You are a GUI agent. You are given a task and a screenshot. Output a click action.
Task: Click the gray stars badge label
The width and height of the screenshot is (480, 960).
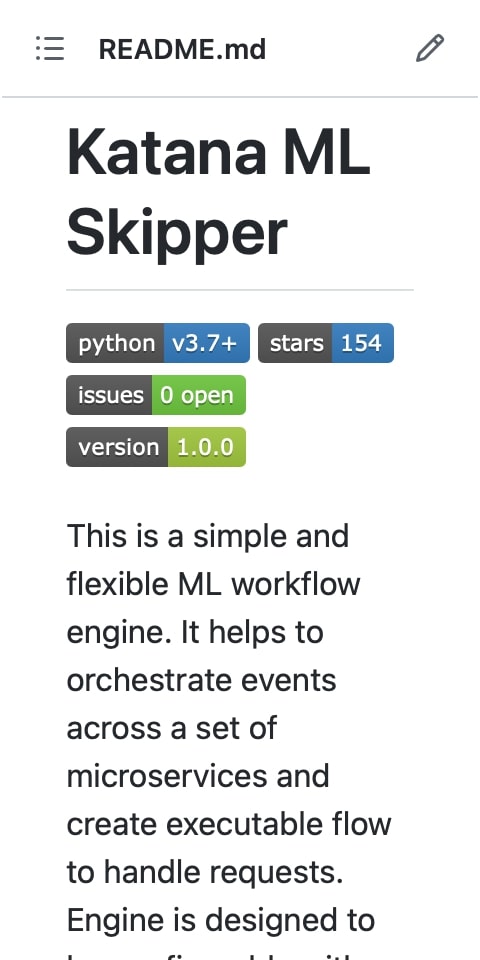tap(295, 343)
